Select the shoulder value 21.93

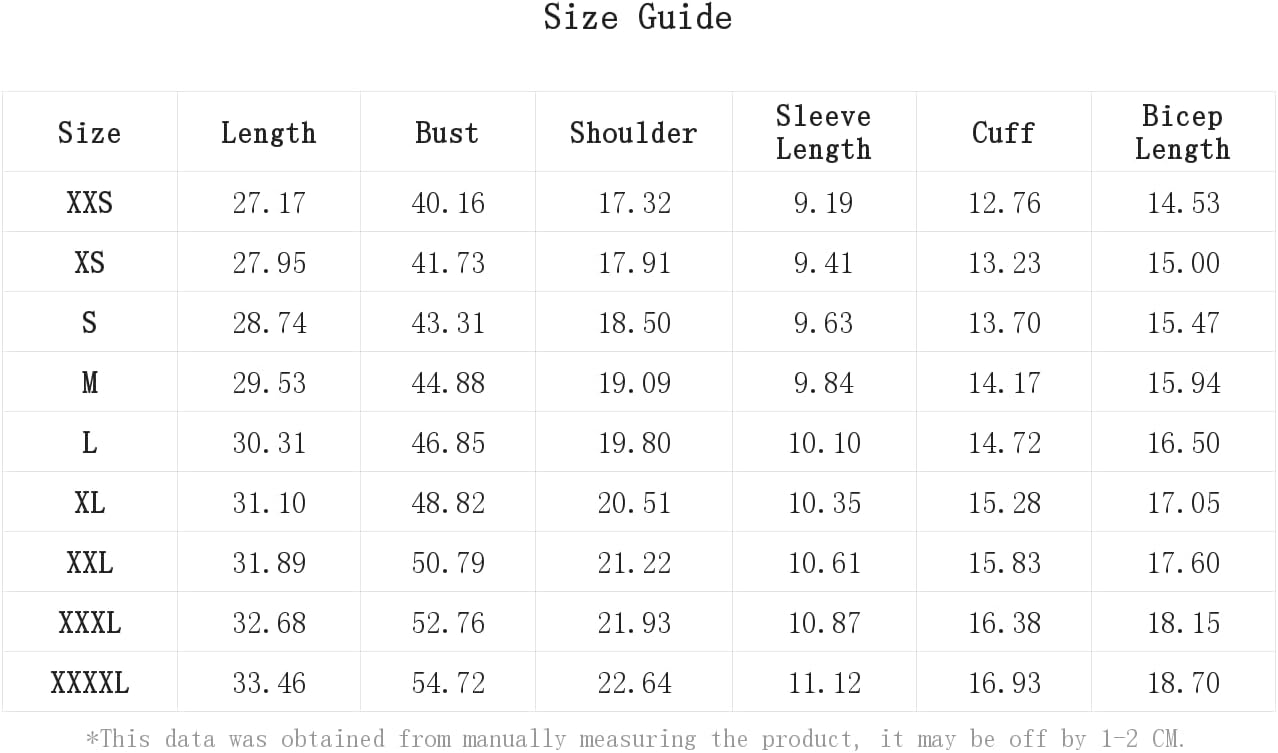tap(634, 623)
